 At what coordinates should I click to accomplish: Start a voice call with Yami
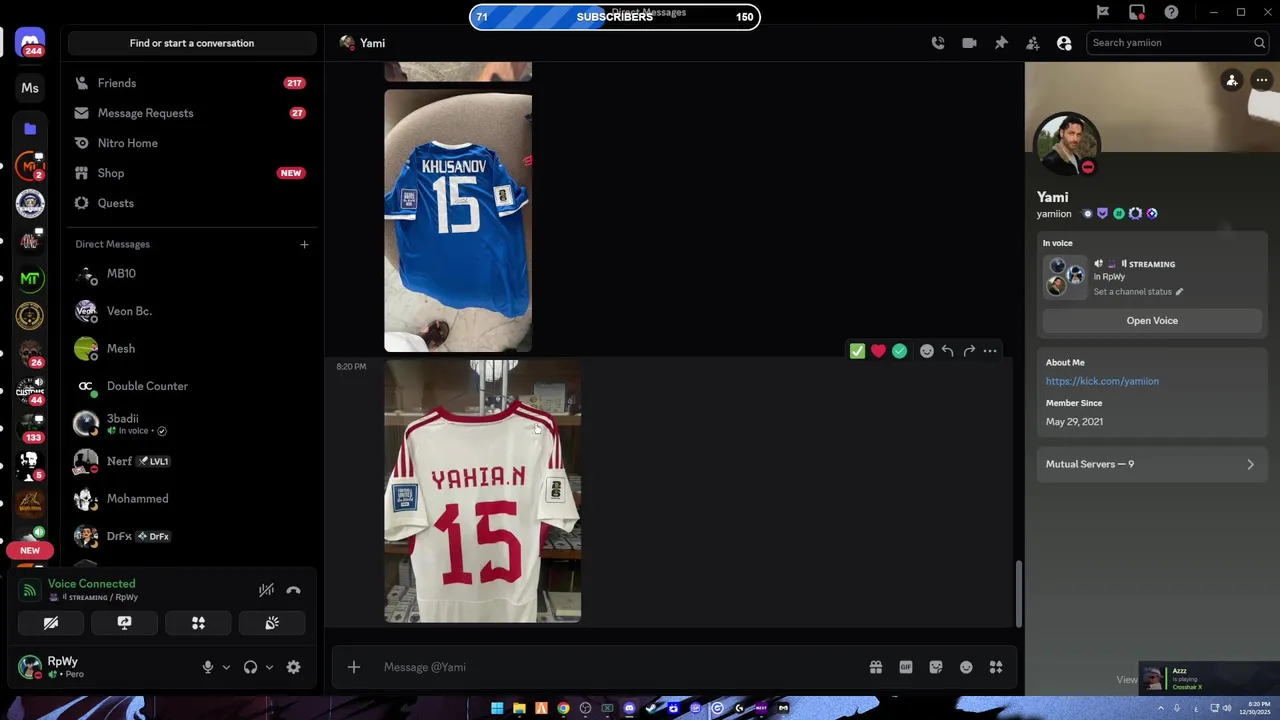(937, 43)
